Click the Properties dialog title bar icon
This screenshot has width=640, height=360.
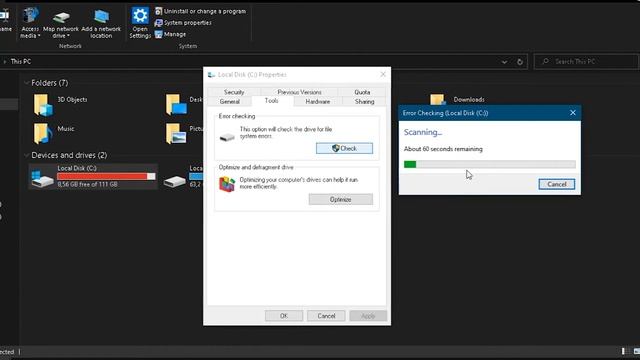(211, 75)
